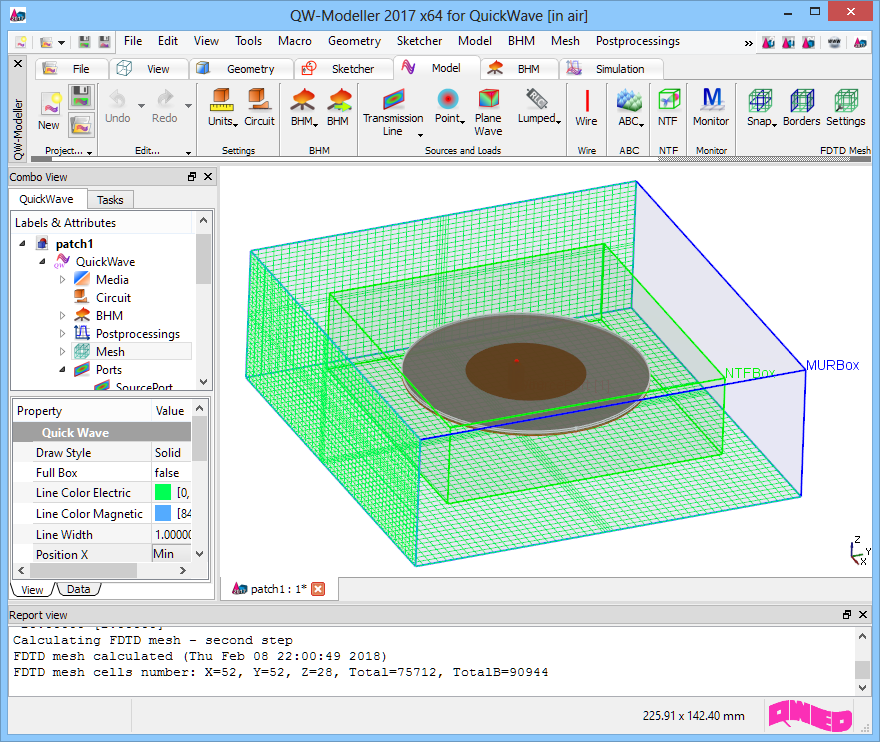This screenshot has height=742, width=880.
Task: Switch to the Tasks tab
Action: click(110, 200)
